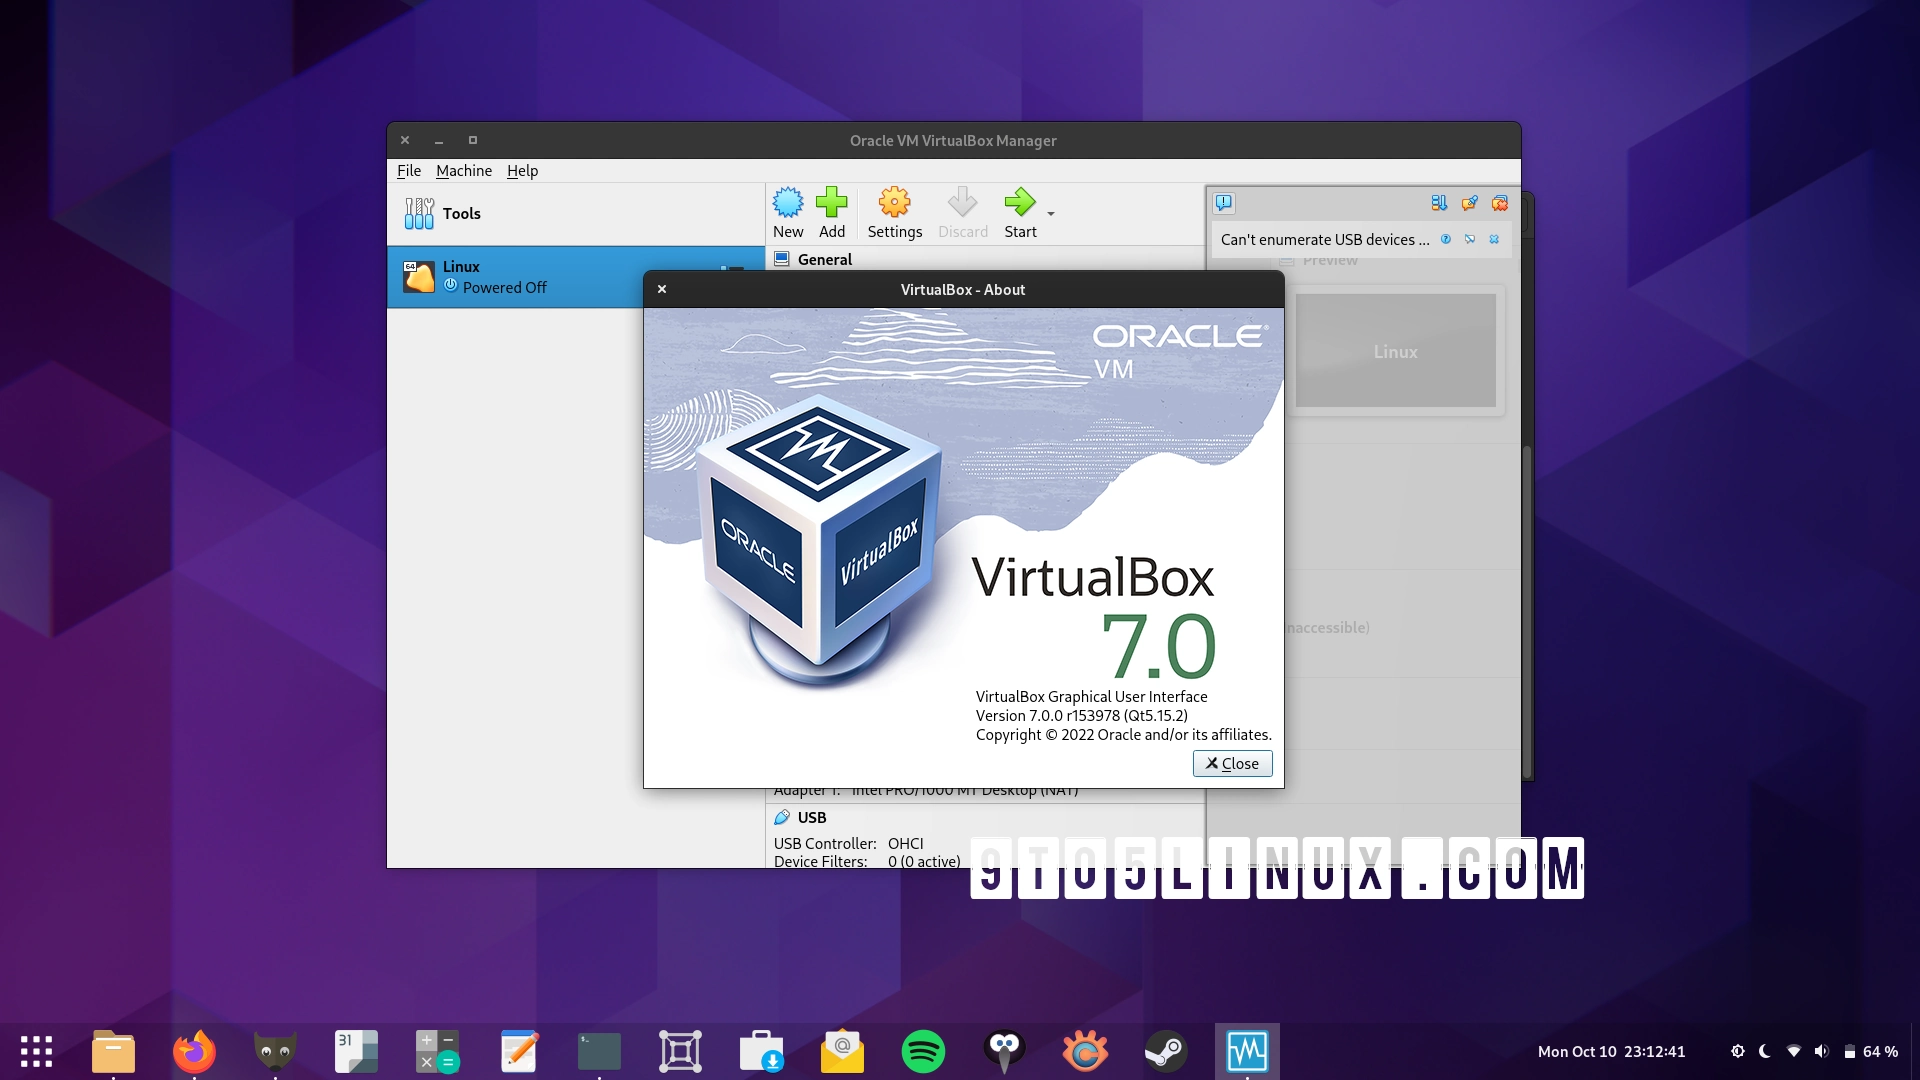Click the help icon on USB notification
Screen dimensions: 1920x1080
[x=1446, y=239]
